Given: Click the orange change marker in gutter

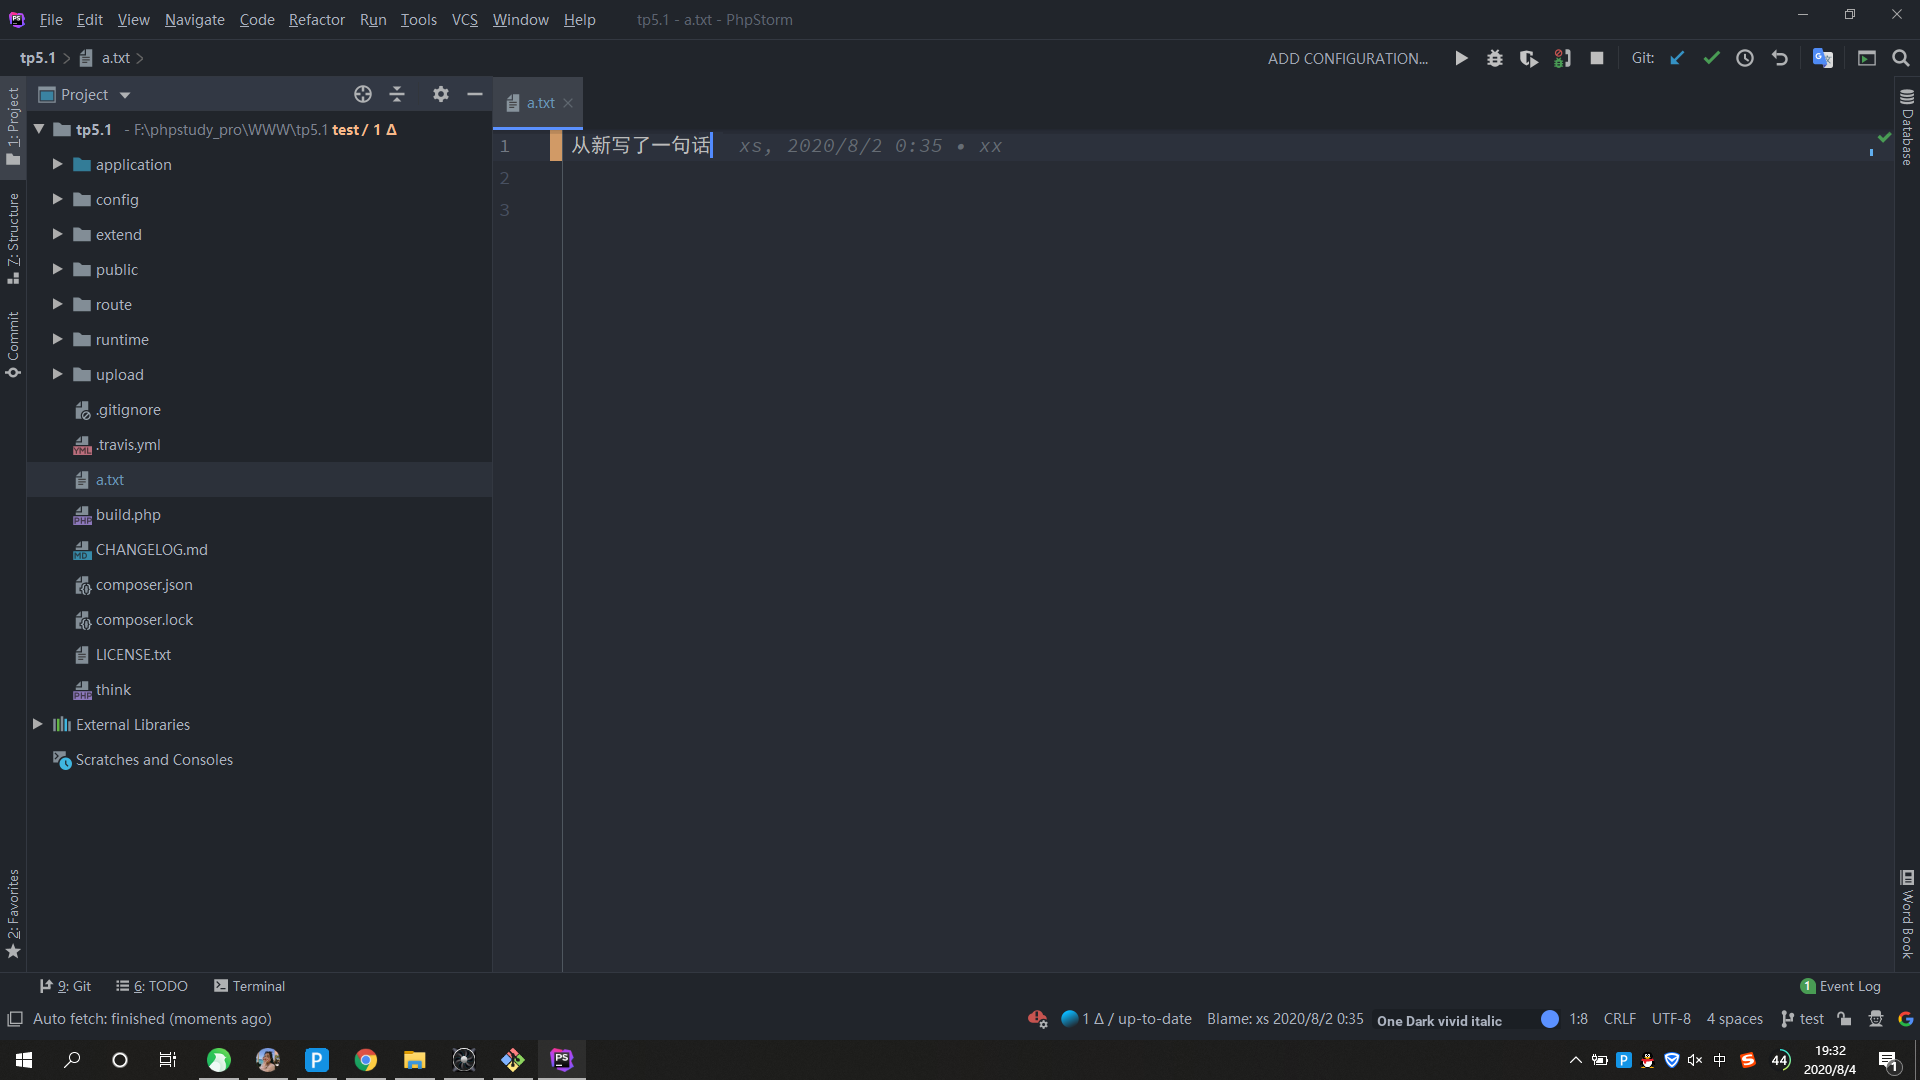Looking at the screenshot, I should 556,146.
